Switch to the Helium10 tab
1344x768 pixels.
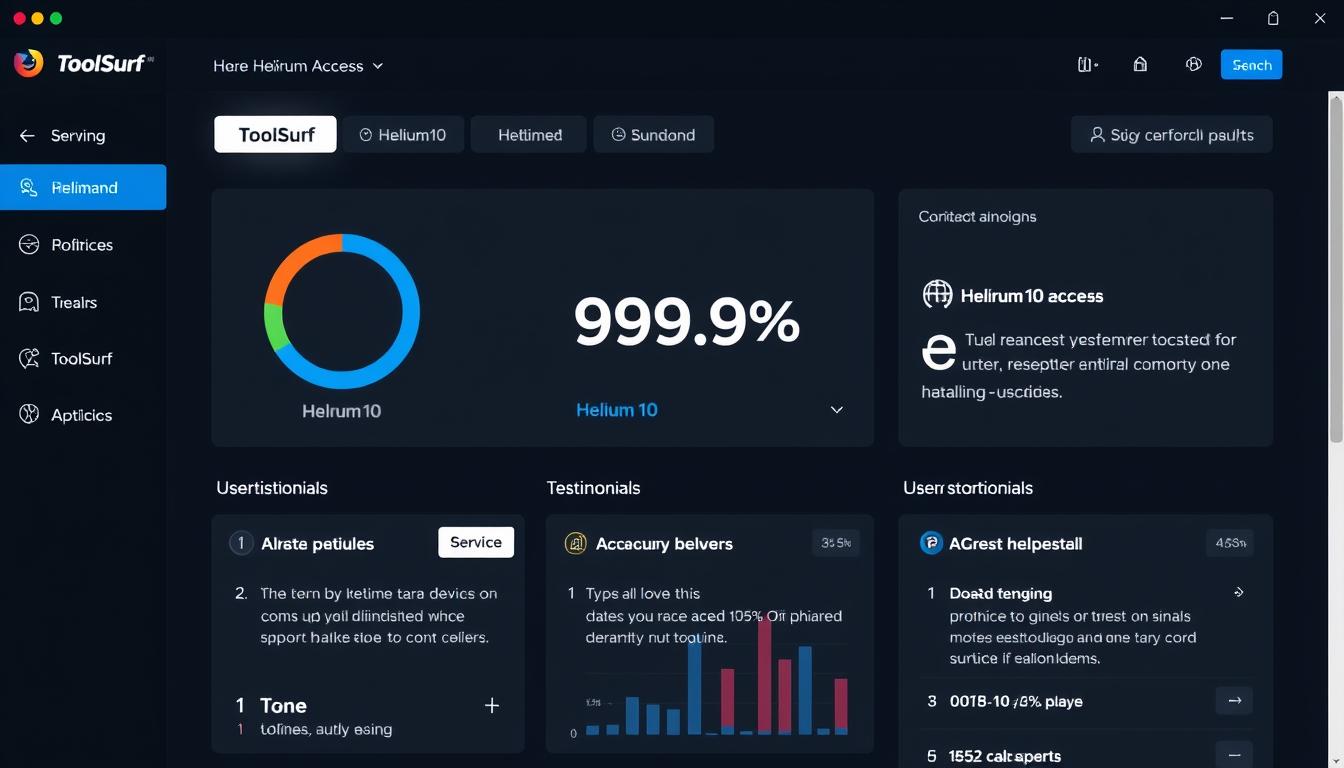403,135
